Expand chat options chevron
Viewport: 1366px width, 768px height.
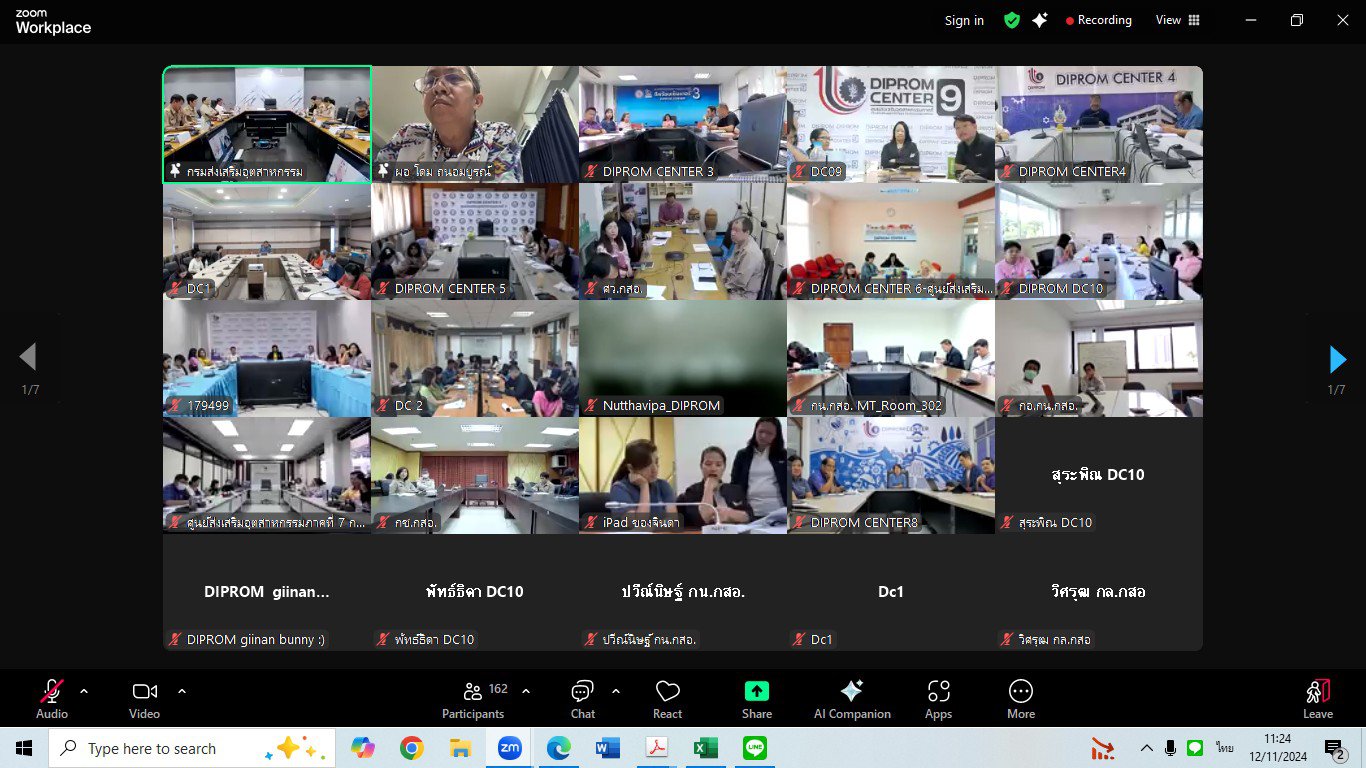[615, 691]
